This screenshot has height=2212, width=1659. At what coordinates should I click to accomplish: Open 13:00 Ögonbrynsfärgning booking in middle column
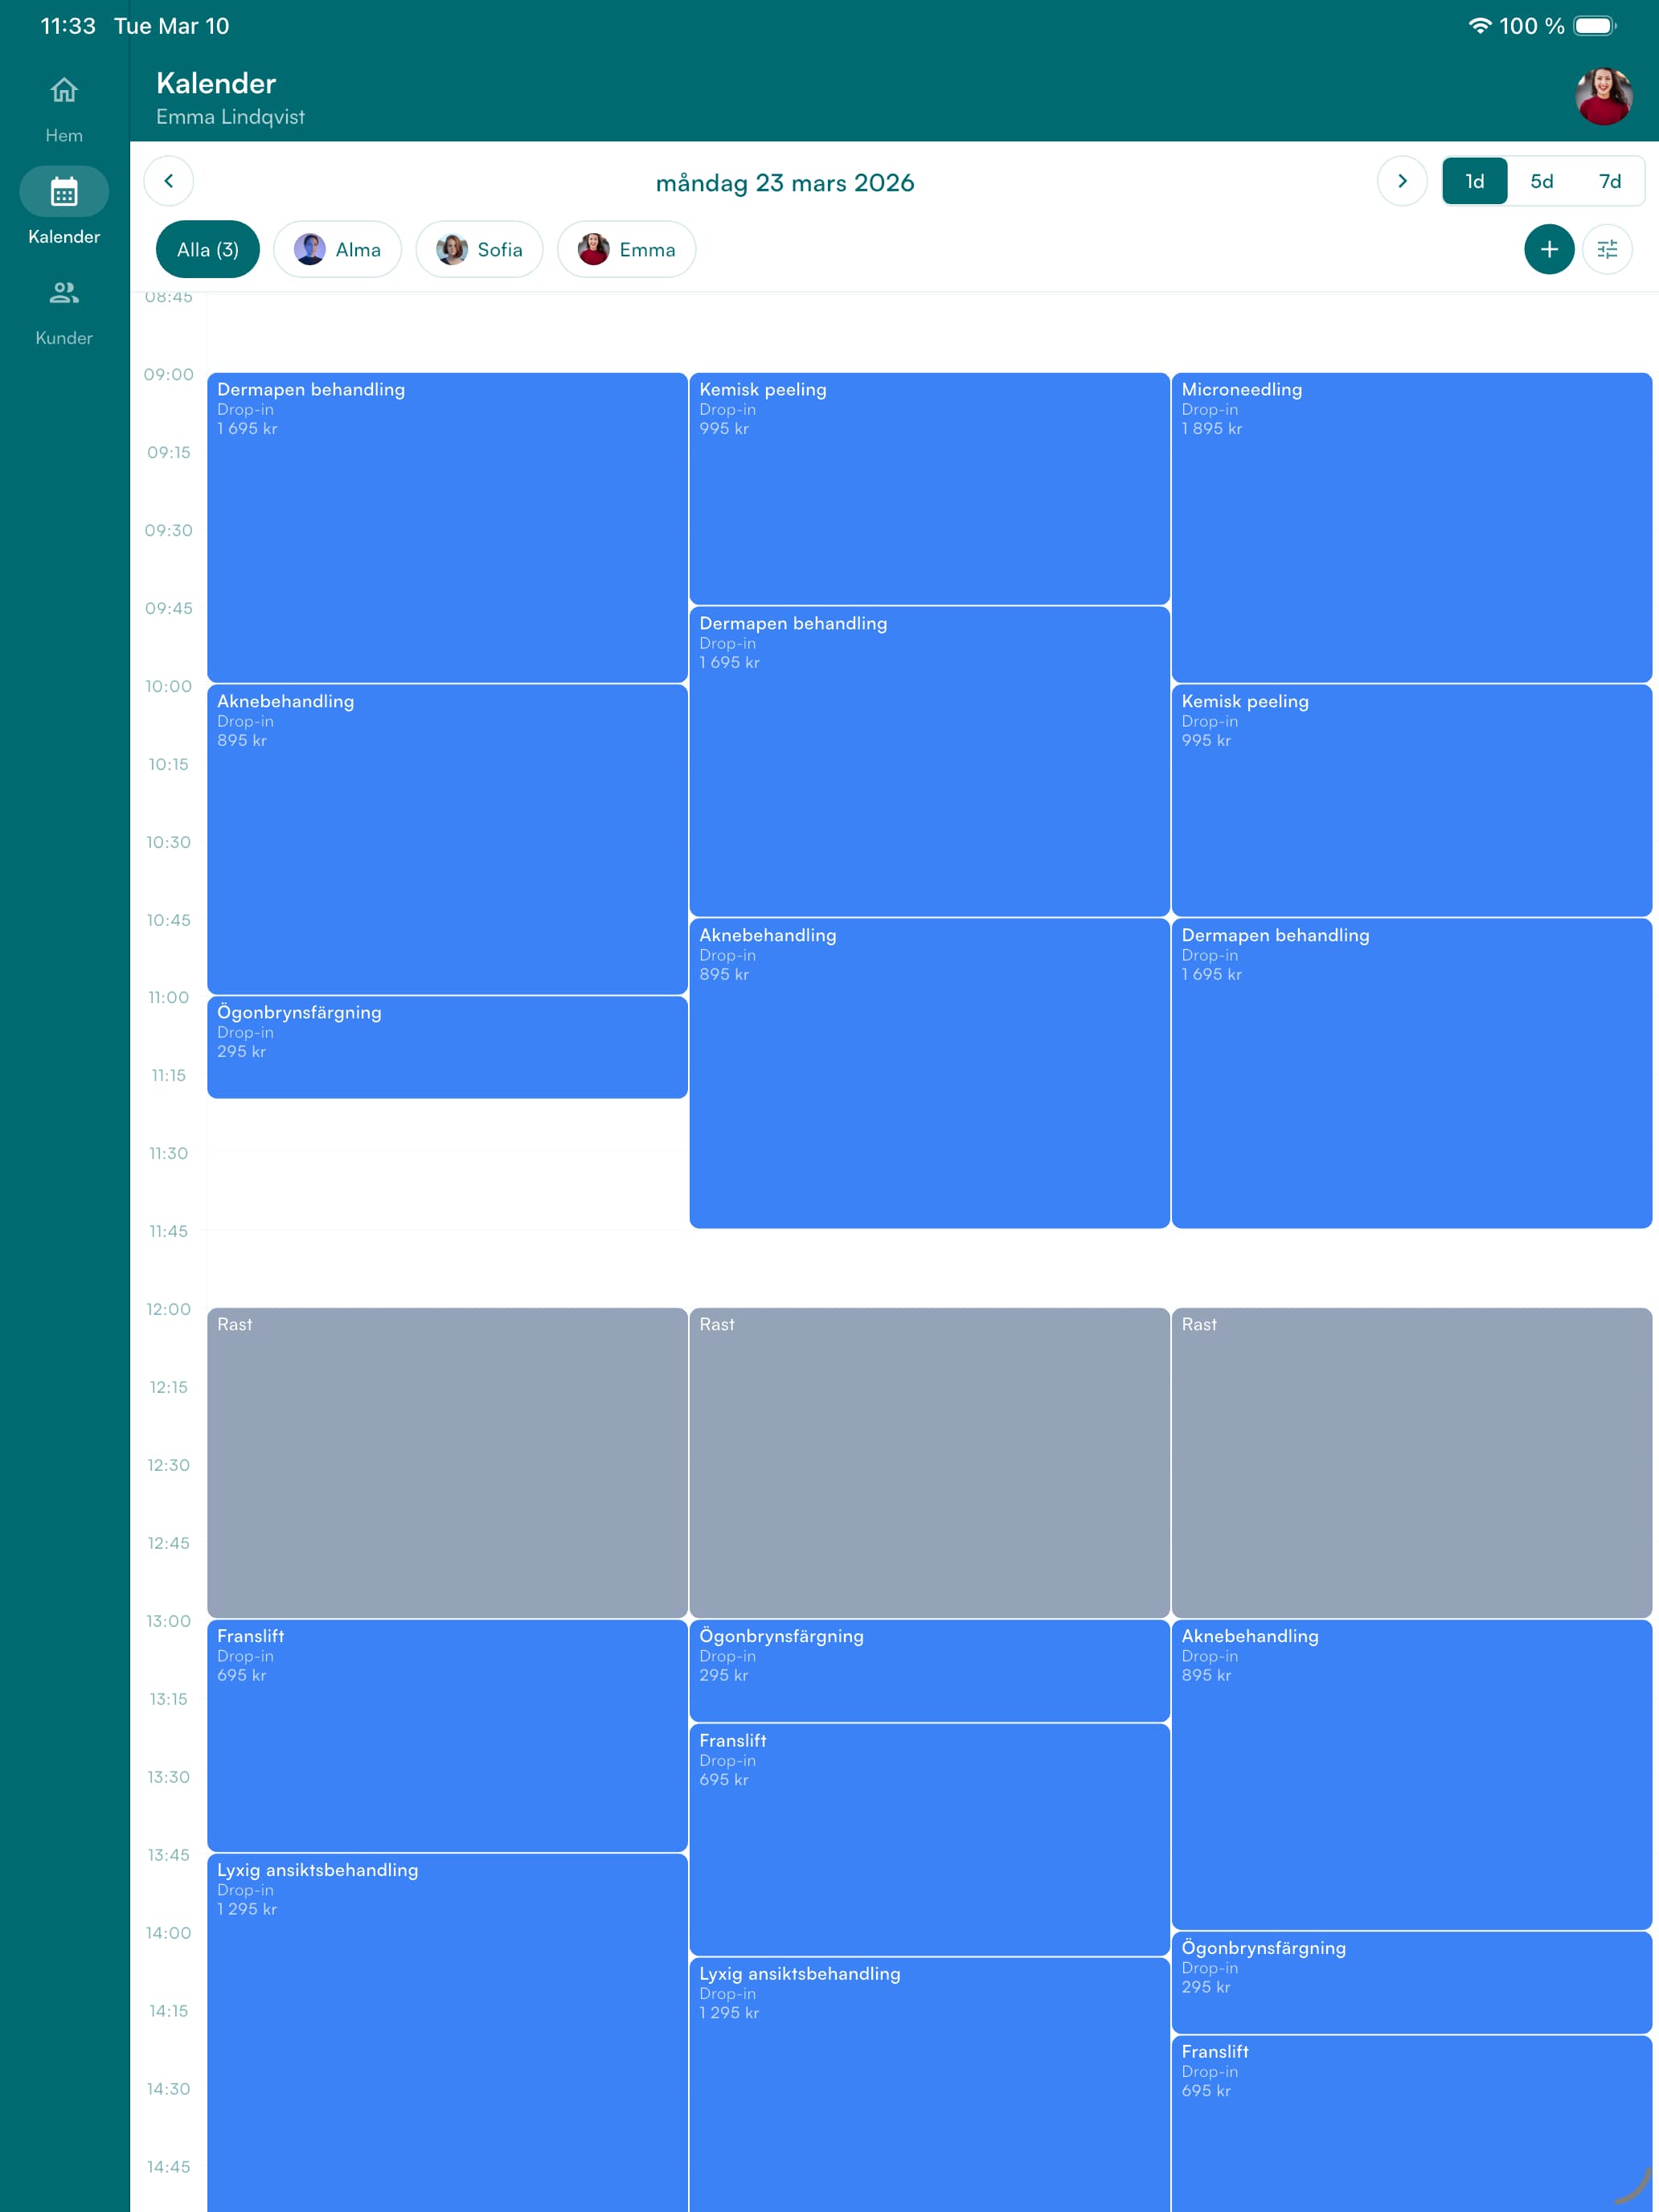[929, 1671]
